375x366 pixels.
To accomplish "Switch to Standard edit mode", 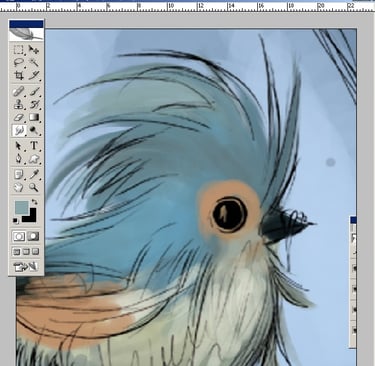I will [19, 237].
